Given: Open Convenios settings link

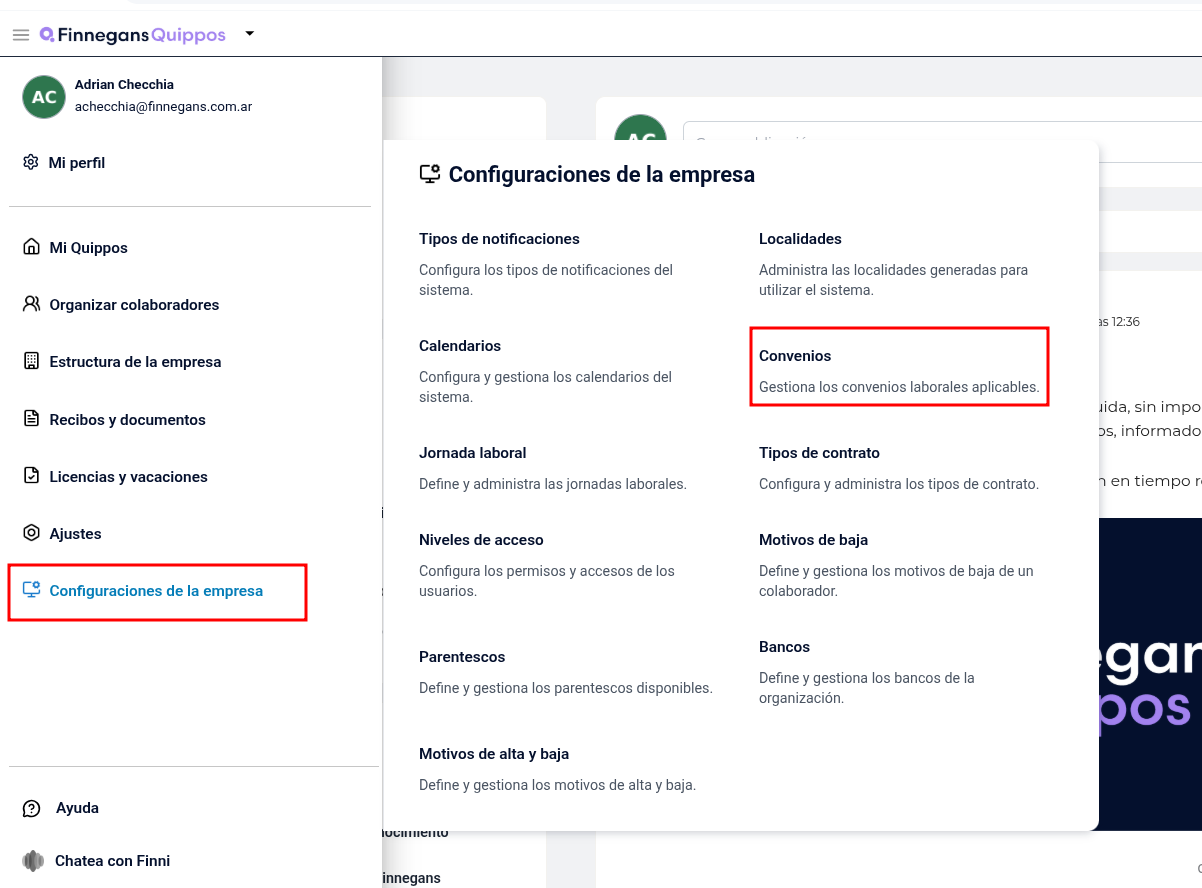Looking at the screenshot, I should point(899,366).
